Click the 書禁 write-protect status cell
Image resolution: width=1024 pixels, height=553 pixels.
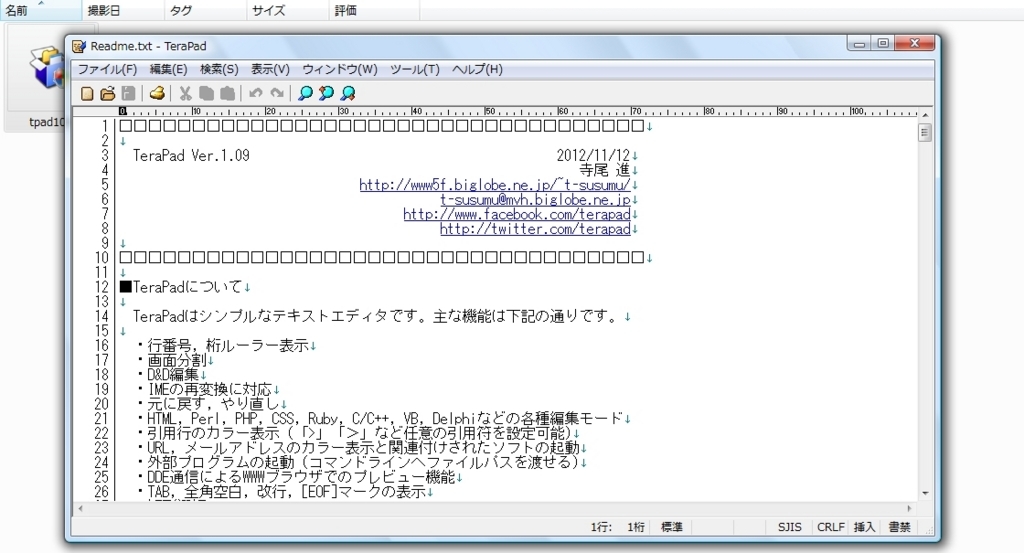899,527
